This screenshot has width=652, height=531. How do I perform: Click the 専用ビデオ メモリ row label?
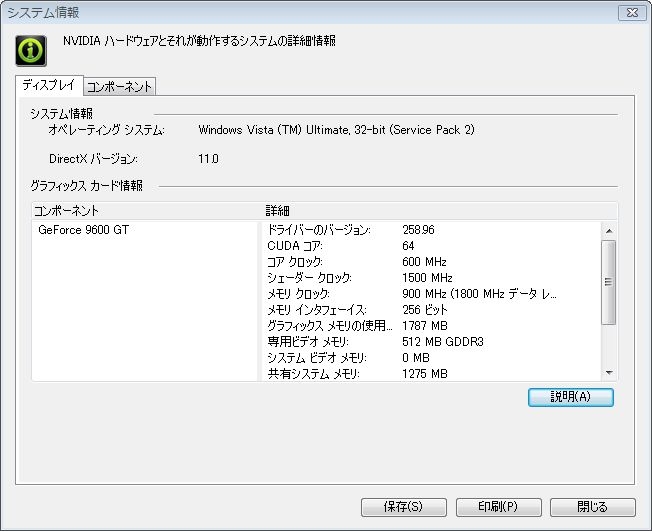(x=308, y=342)
